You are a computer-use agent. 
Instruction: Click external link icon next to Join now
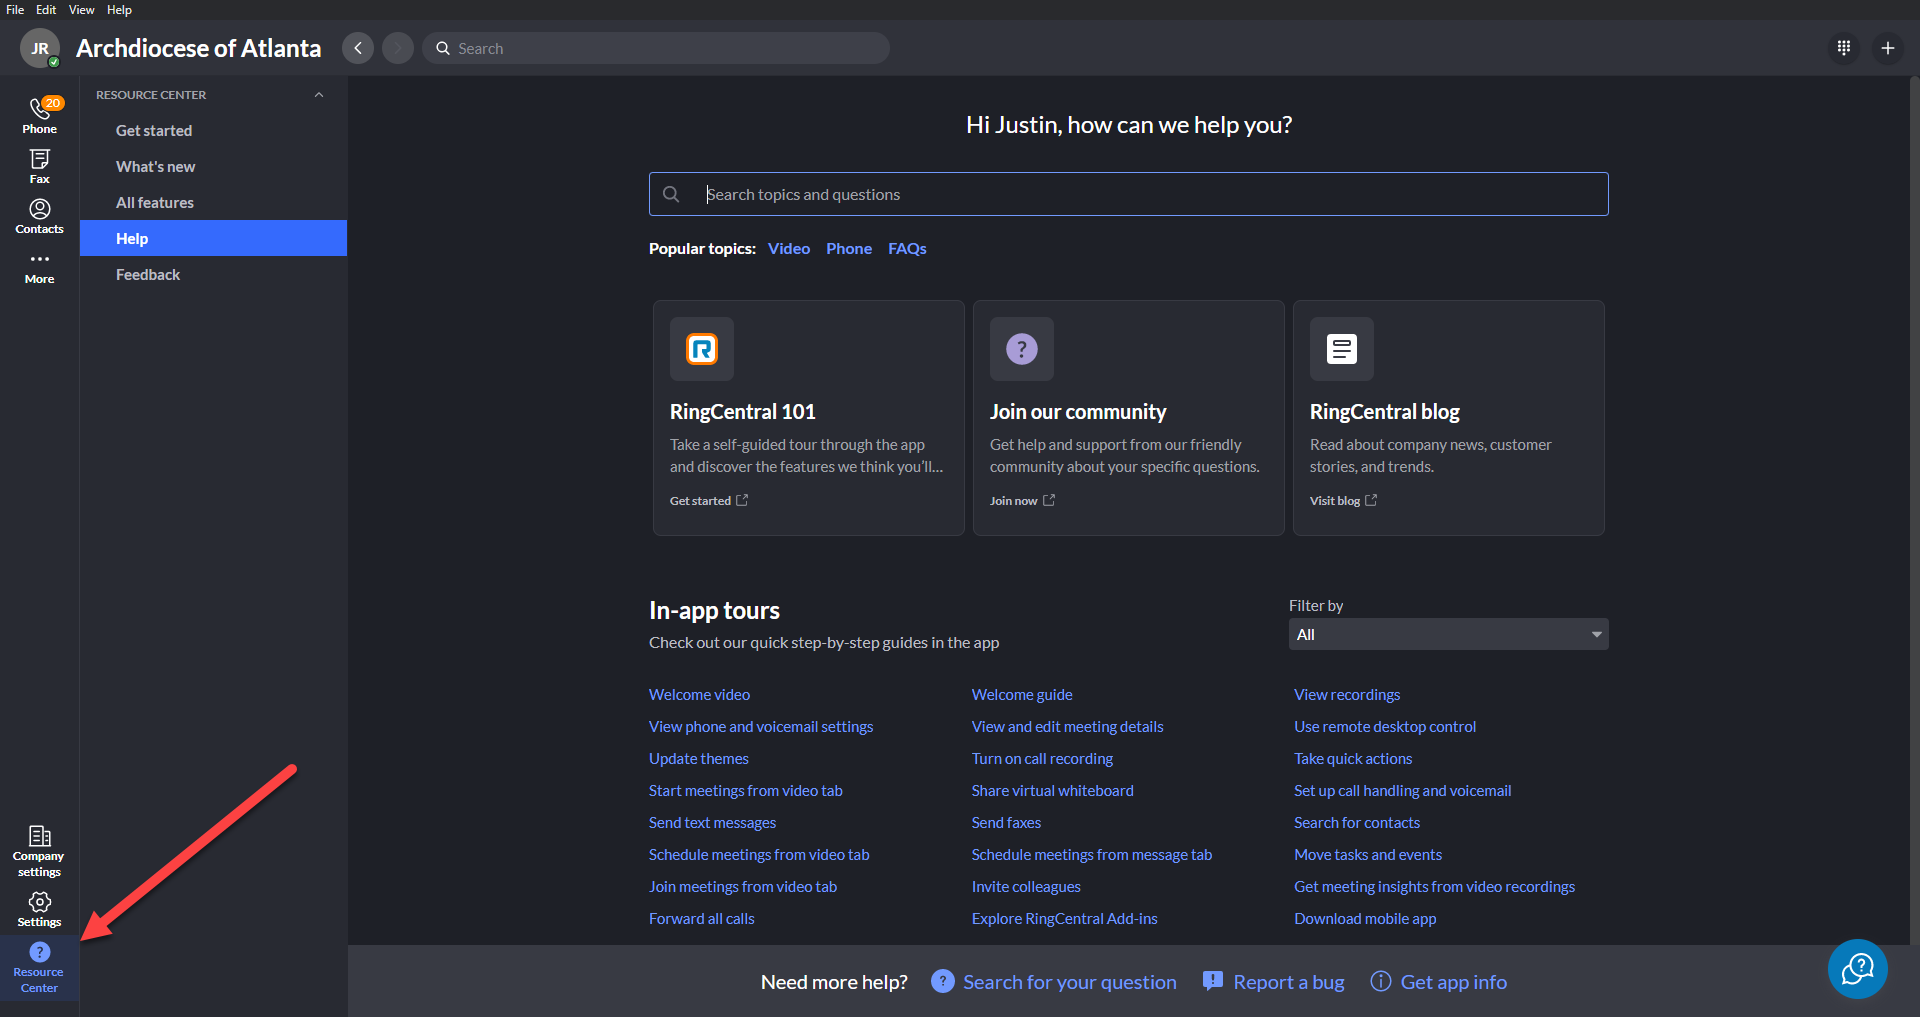pos(1049,500)
